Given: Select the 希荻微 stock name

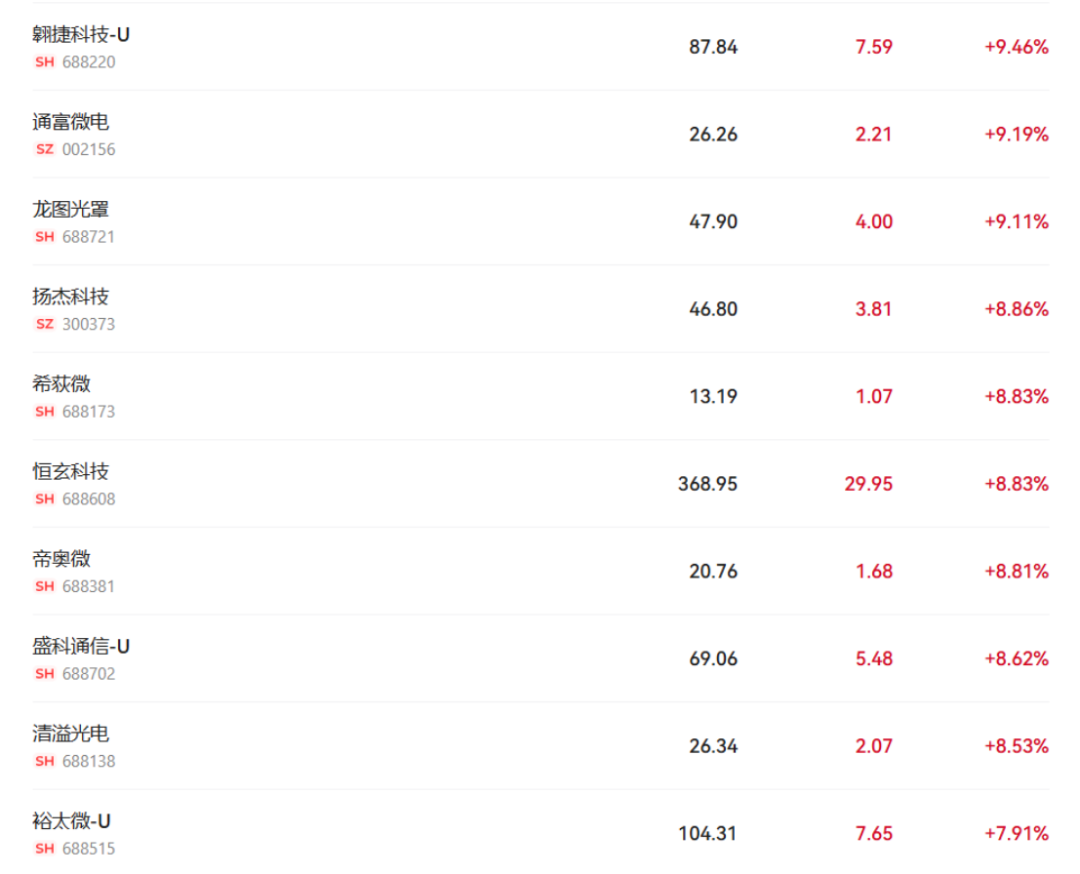Looking at the screenshot, I should pyautogui.click(x=61, y=384).
